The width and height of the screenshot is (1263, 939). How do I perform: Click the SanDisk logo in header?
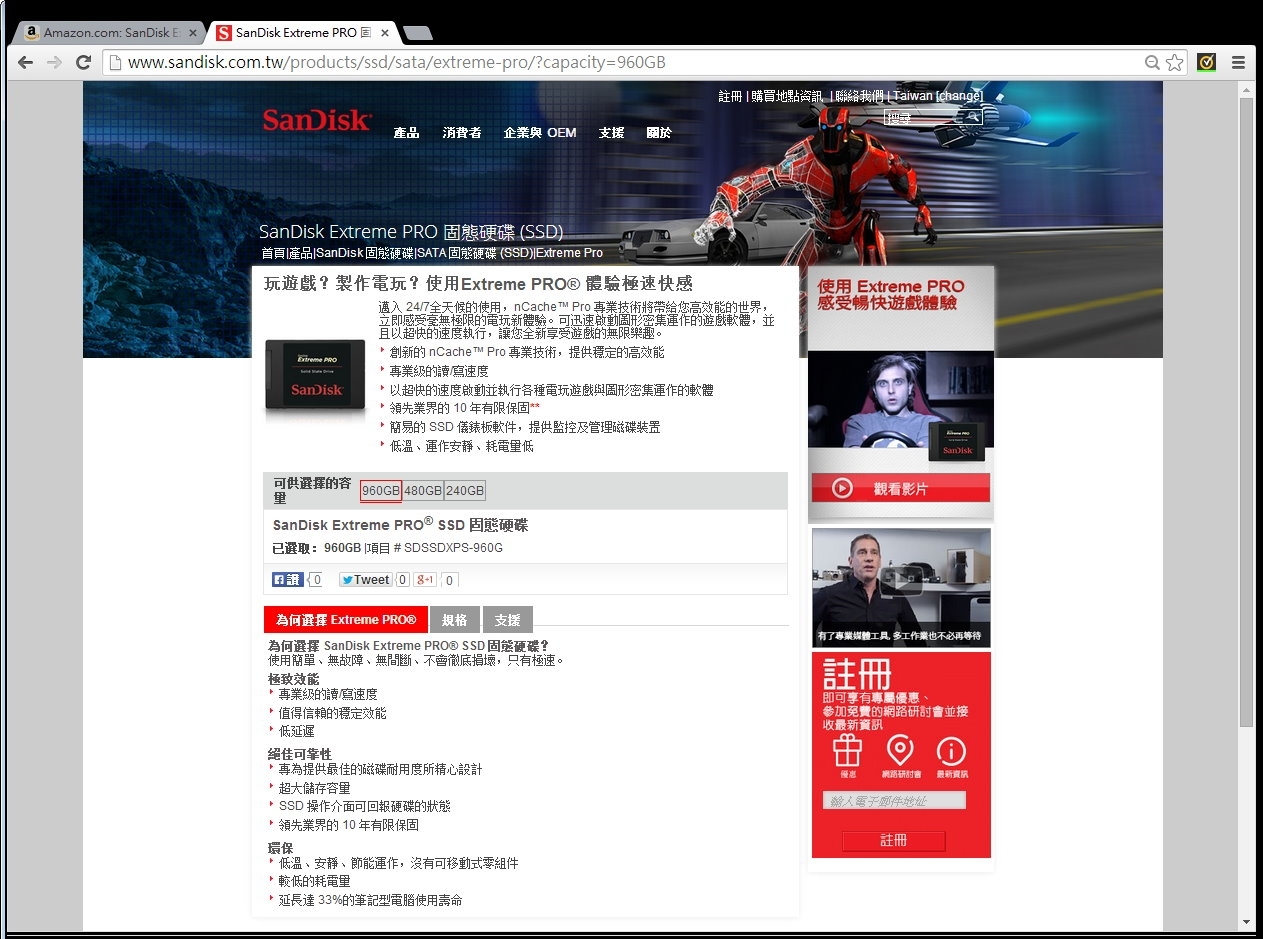click(x=317, y=121)
